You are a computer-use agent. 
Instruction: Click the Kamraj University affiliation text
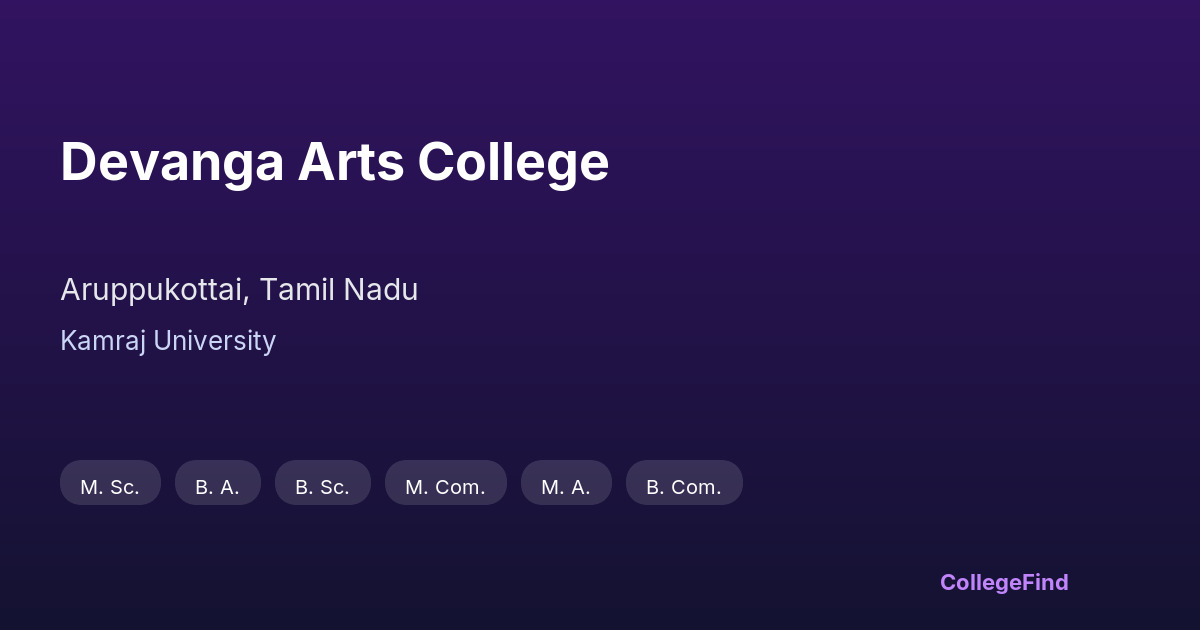(168, 341)
